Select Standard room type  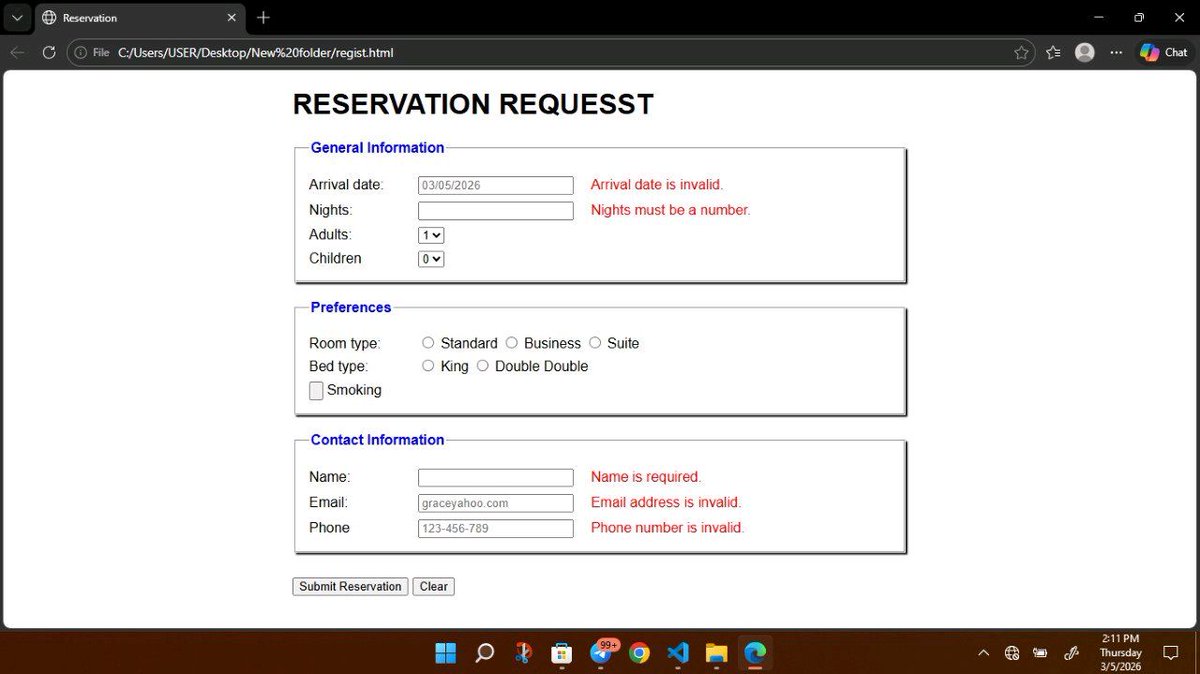(428, 343)
